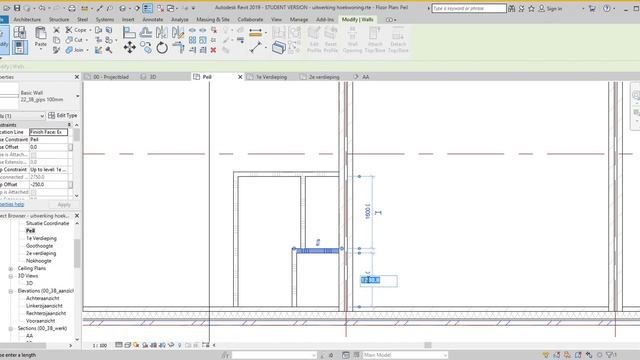This screenshot has height=360, width=640.
Task: Switch to AA section view tab
Action: (365, 77)
